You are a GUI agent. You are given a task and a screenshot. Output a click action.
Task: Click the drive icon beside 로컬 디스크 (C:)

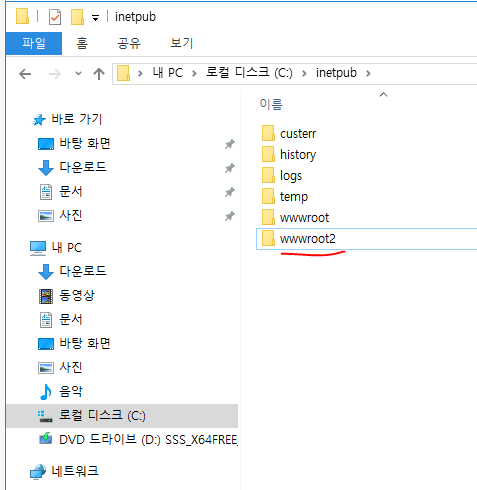pos(45,416)
